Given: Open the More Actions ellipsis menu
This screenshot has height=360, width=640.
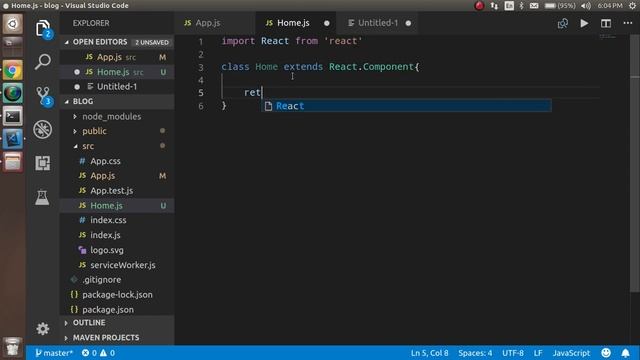Looking at the screenshot, I should (x=628, y=23).
